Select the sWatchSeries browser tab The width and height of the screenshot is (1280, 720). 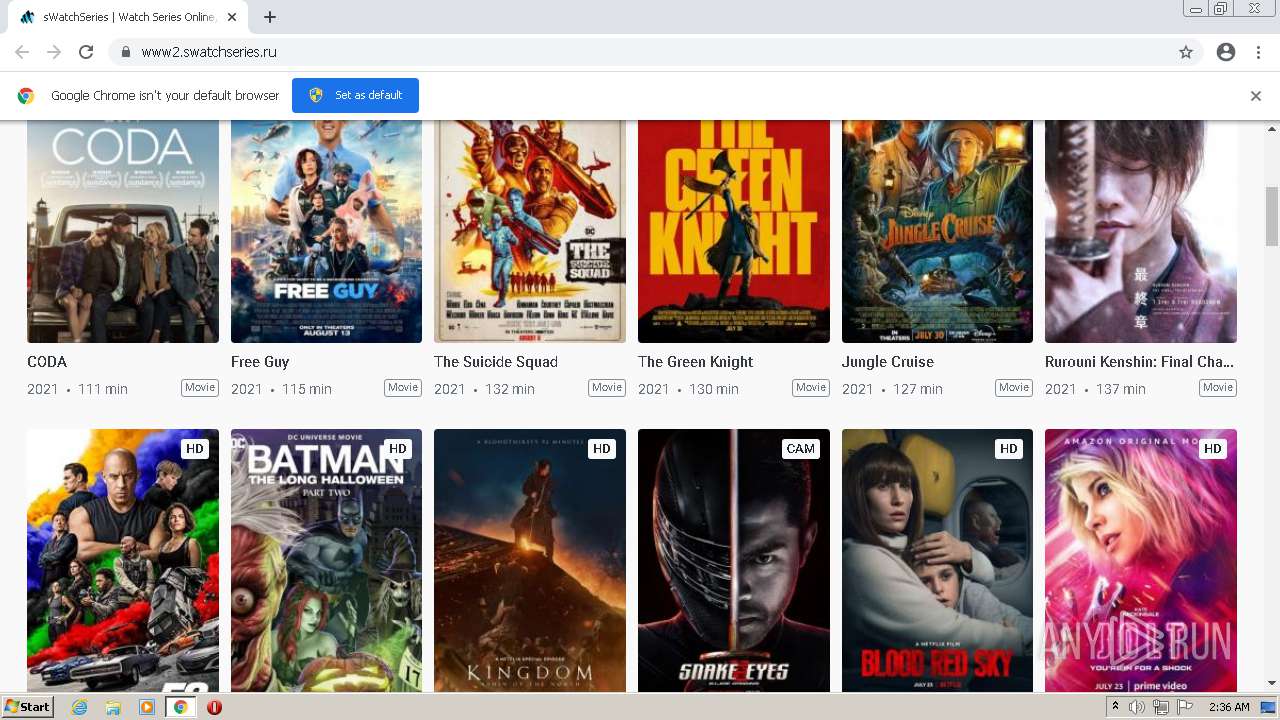click(x=128, y=17)
